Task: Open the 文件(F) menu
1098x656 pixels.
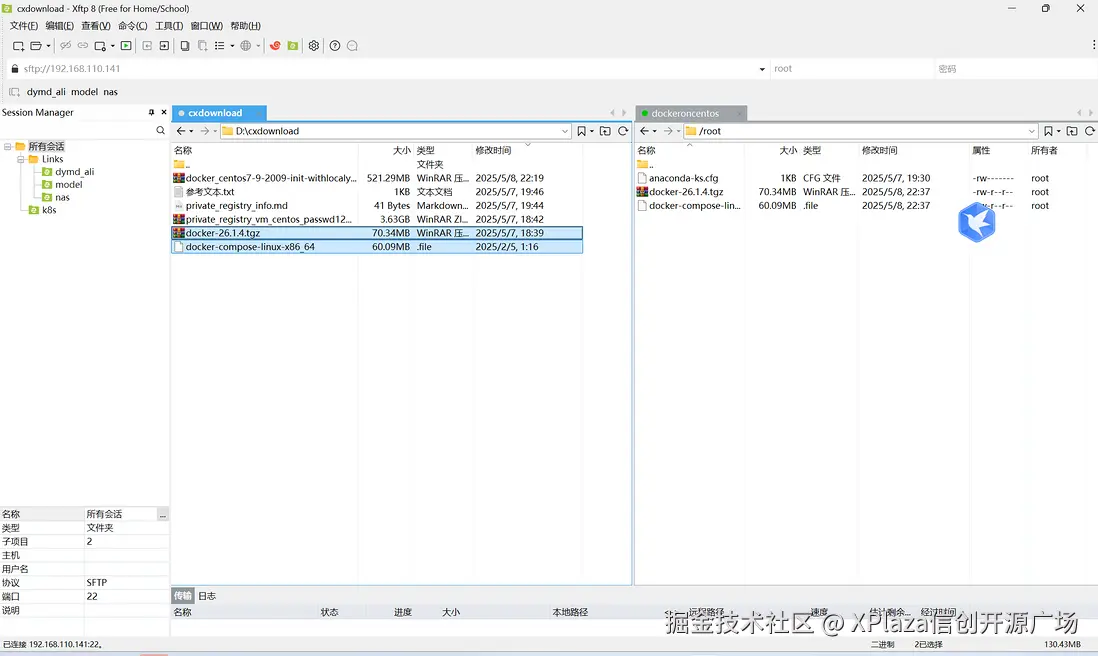Action: tap(24, 26)
